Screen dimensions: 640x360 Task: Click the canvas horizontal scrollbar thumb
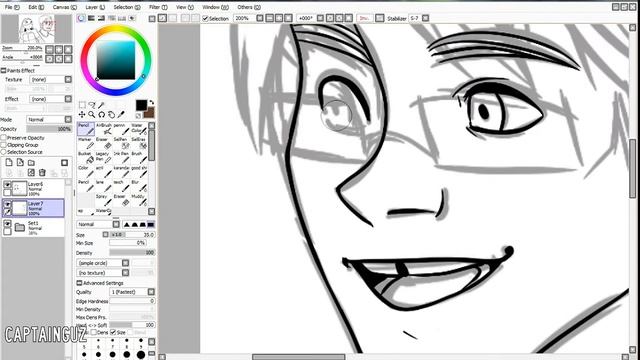click(298, 357)
